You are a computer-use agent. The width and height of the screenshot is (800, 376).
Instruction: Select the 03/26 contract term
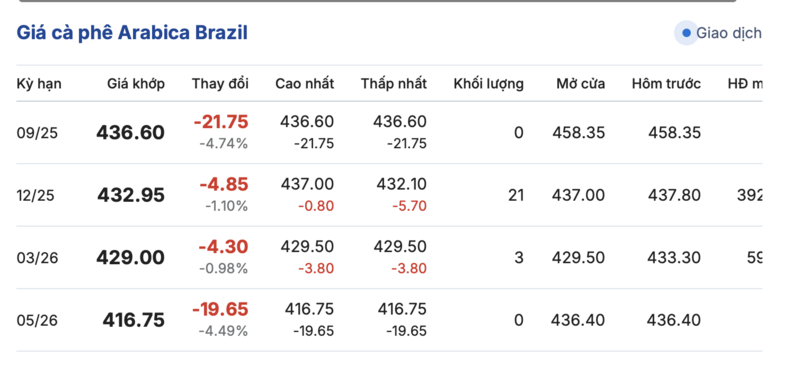pos(37,258)
